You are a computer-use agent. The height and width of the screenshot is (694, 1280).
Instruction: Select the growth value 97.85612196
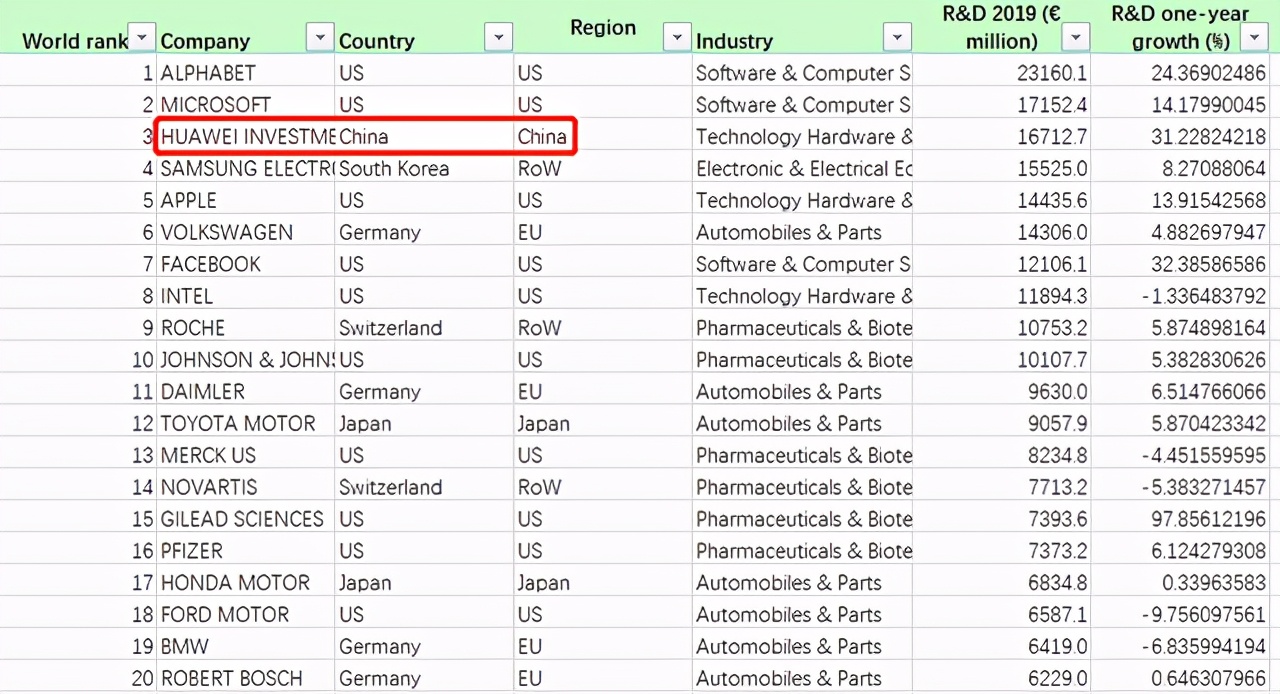point(1181,520)
